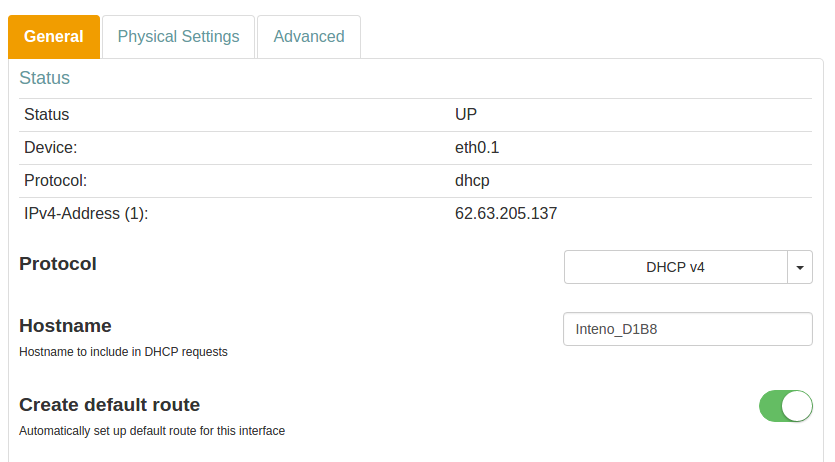Click the Device: row label

[x=51, y=148]
